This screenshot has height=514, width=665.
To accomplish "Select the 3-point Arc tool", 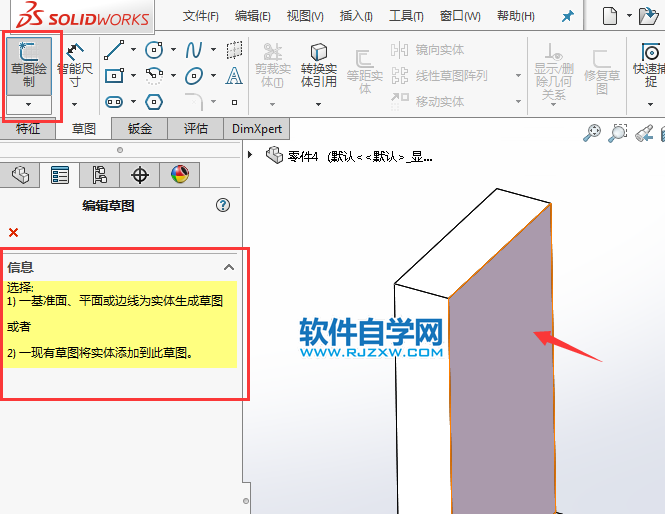I will coord(154,76).
